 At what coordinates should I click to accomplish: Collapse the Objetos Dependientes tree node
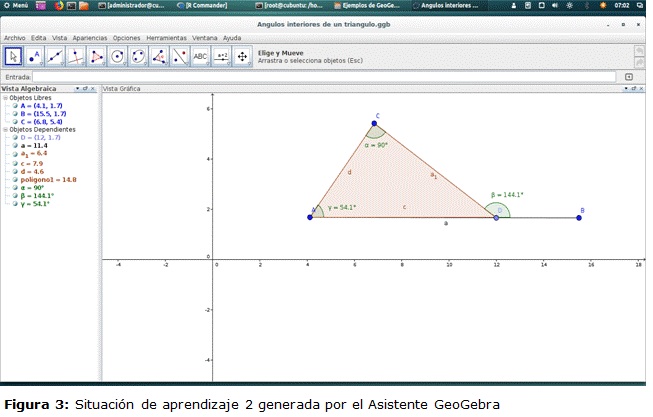[x=5, y=130]
